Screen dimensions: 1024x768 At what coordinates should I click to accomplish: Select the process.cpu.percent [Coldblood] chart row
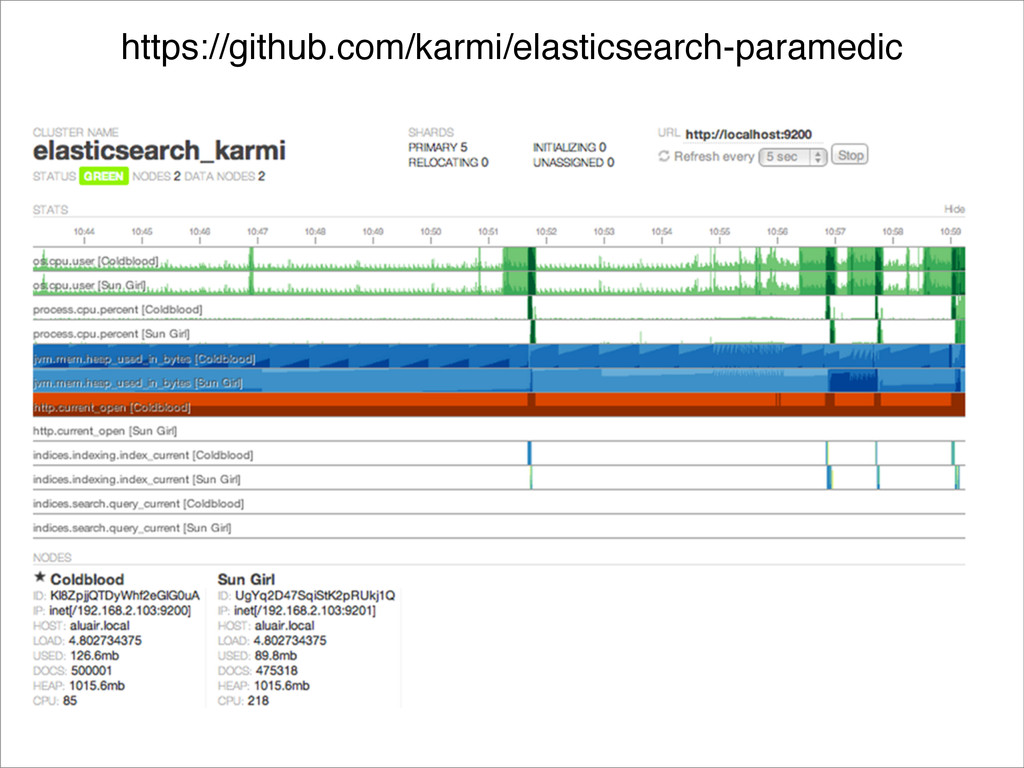pos(499,308)
